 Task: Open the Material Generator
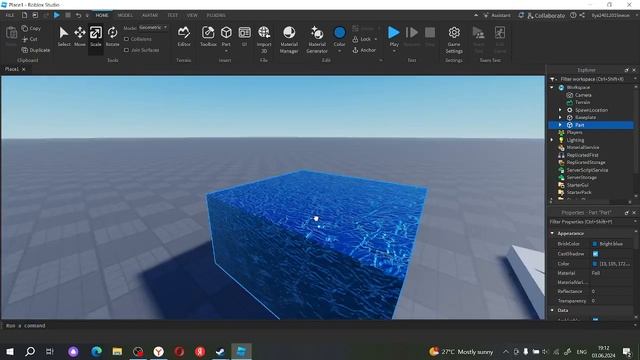pos(317,40)
